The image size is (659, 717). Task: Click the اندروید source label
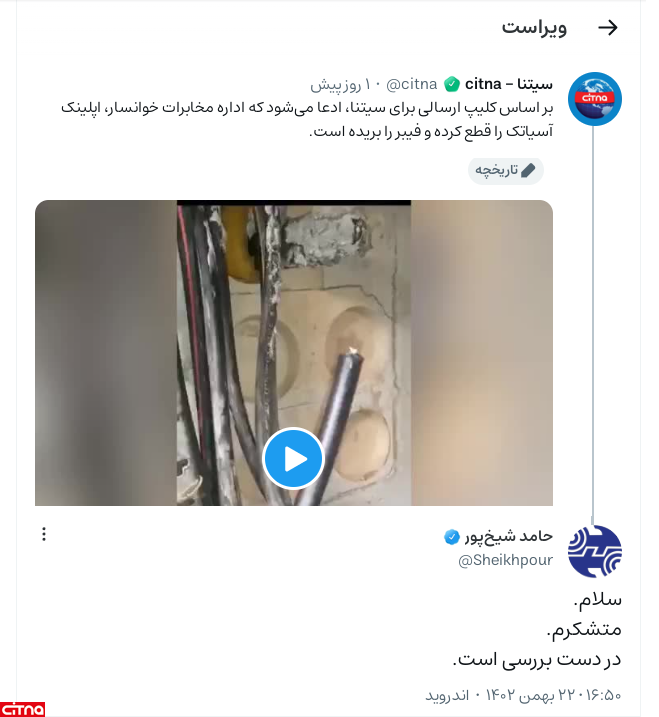447,696
